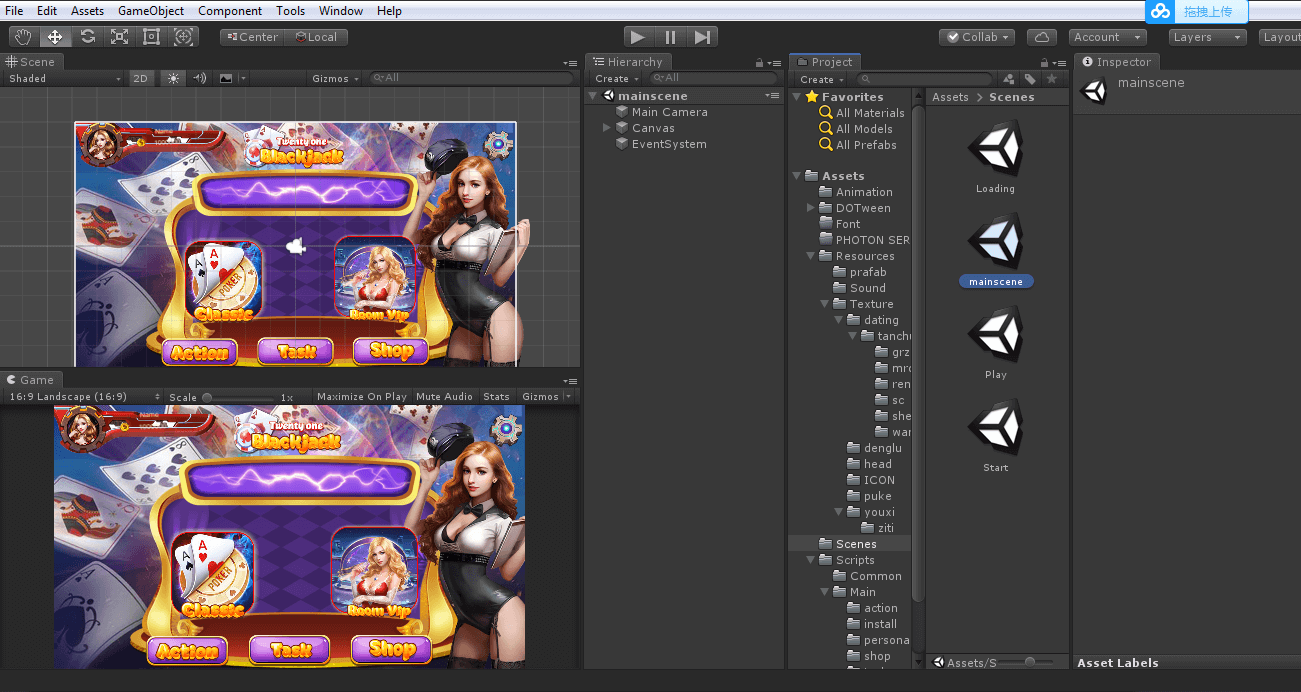
Task: Lock the Project panel with its padlock icon
Action: tap(1045, 62)
